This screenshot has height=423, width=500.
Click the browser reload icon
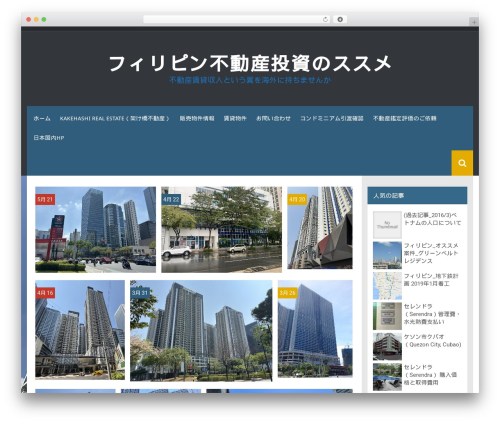pos(325,19)
